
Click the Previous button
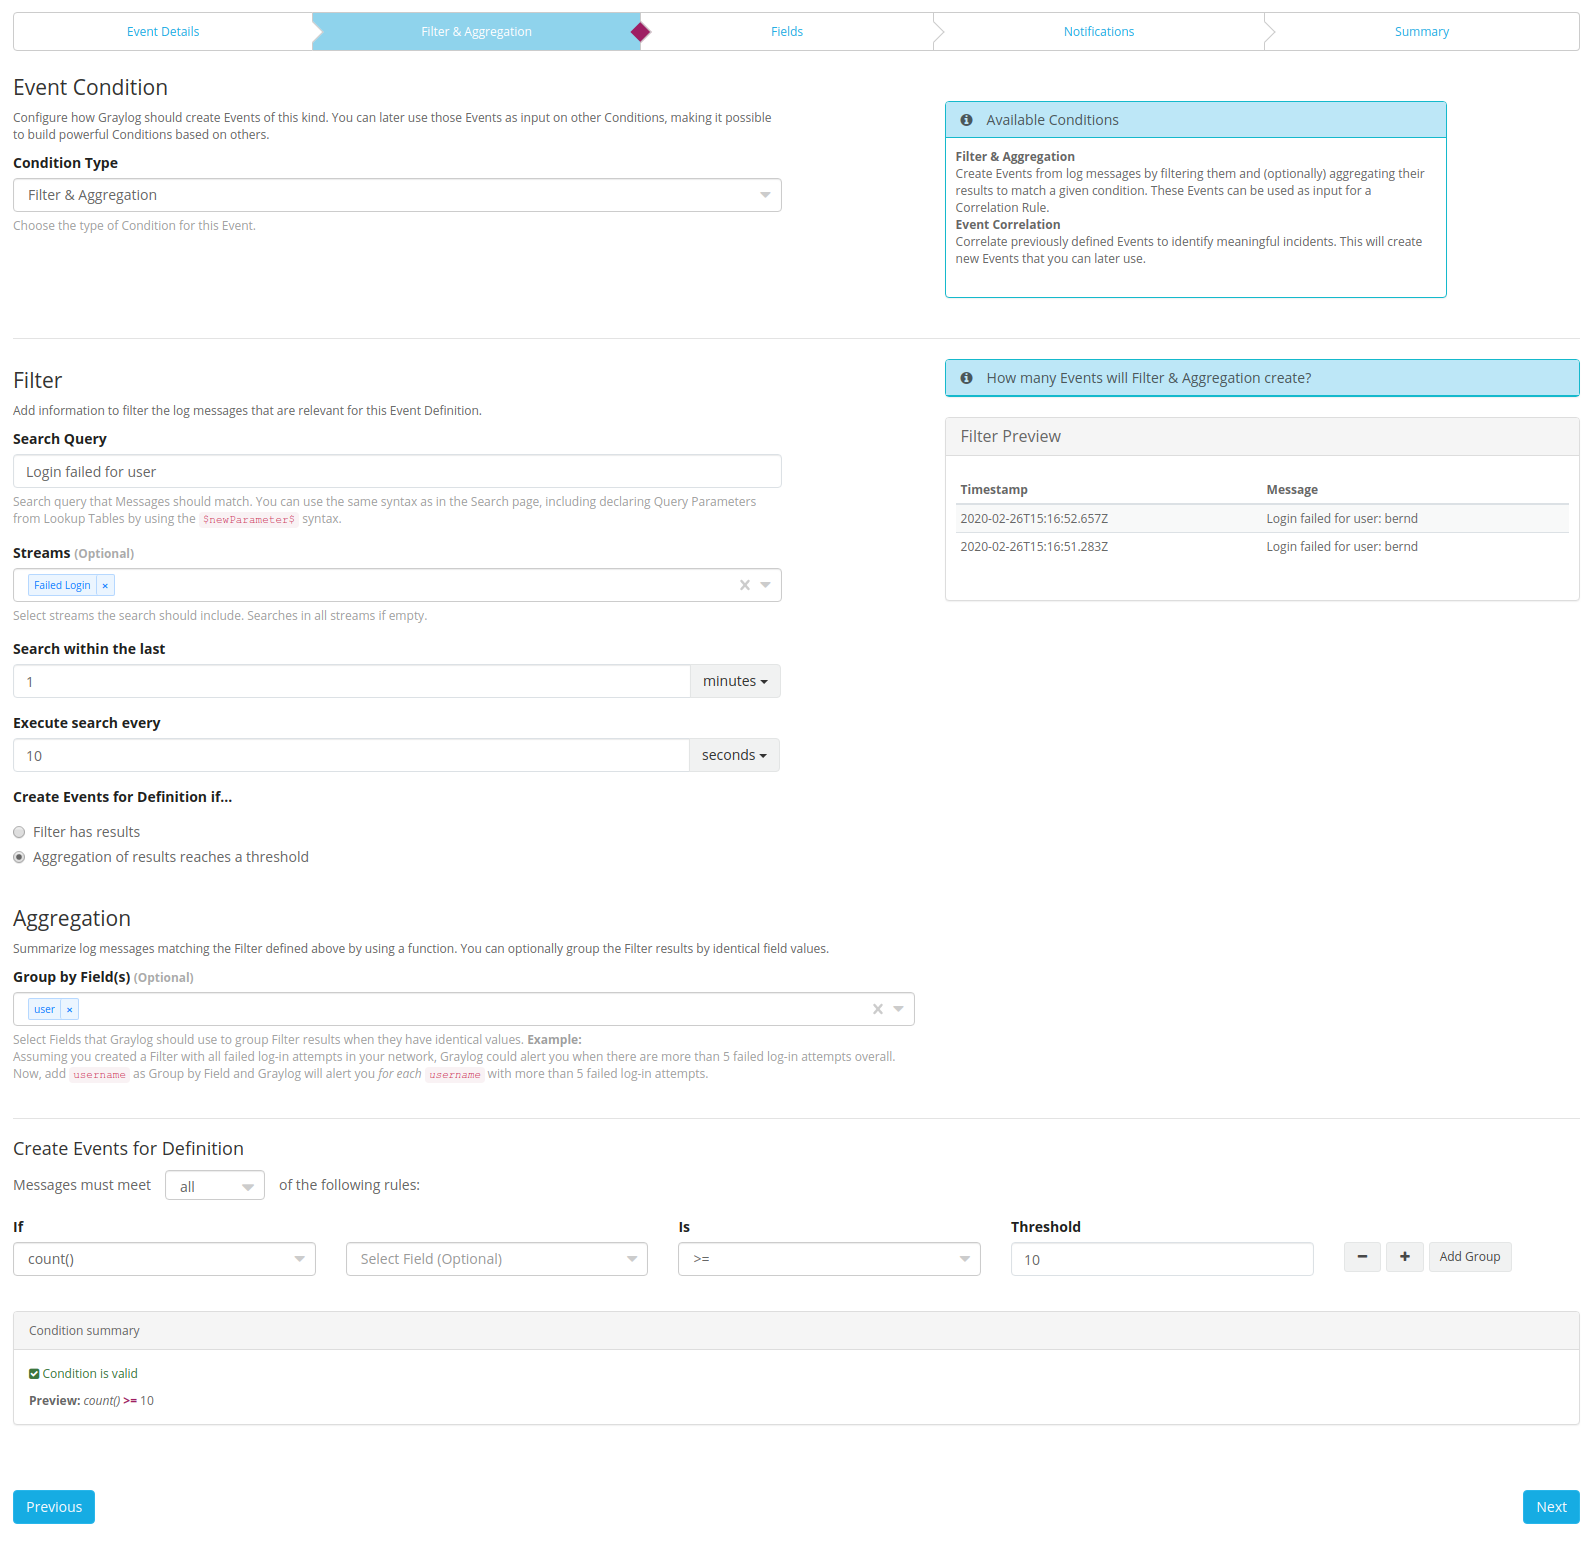click(x=54, y=1507)
